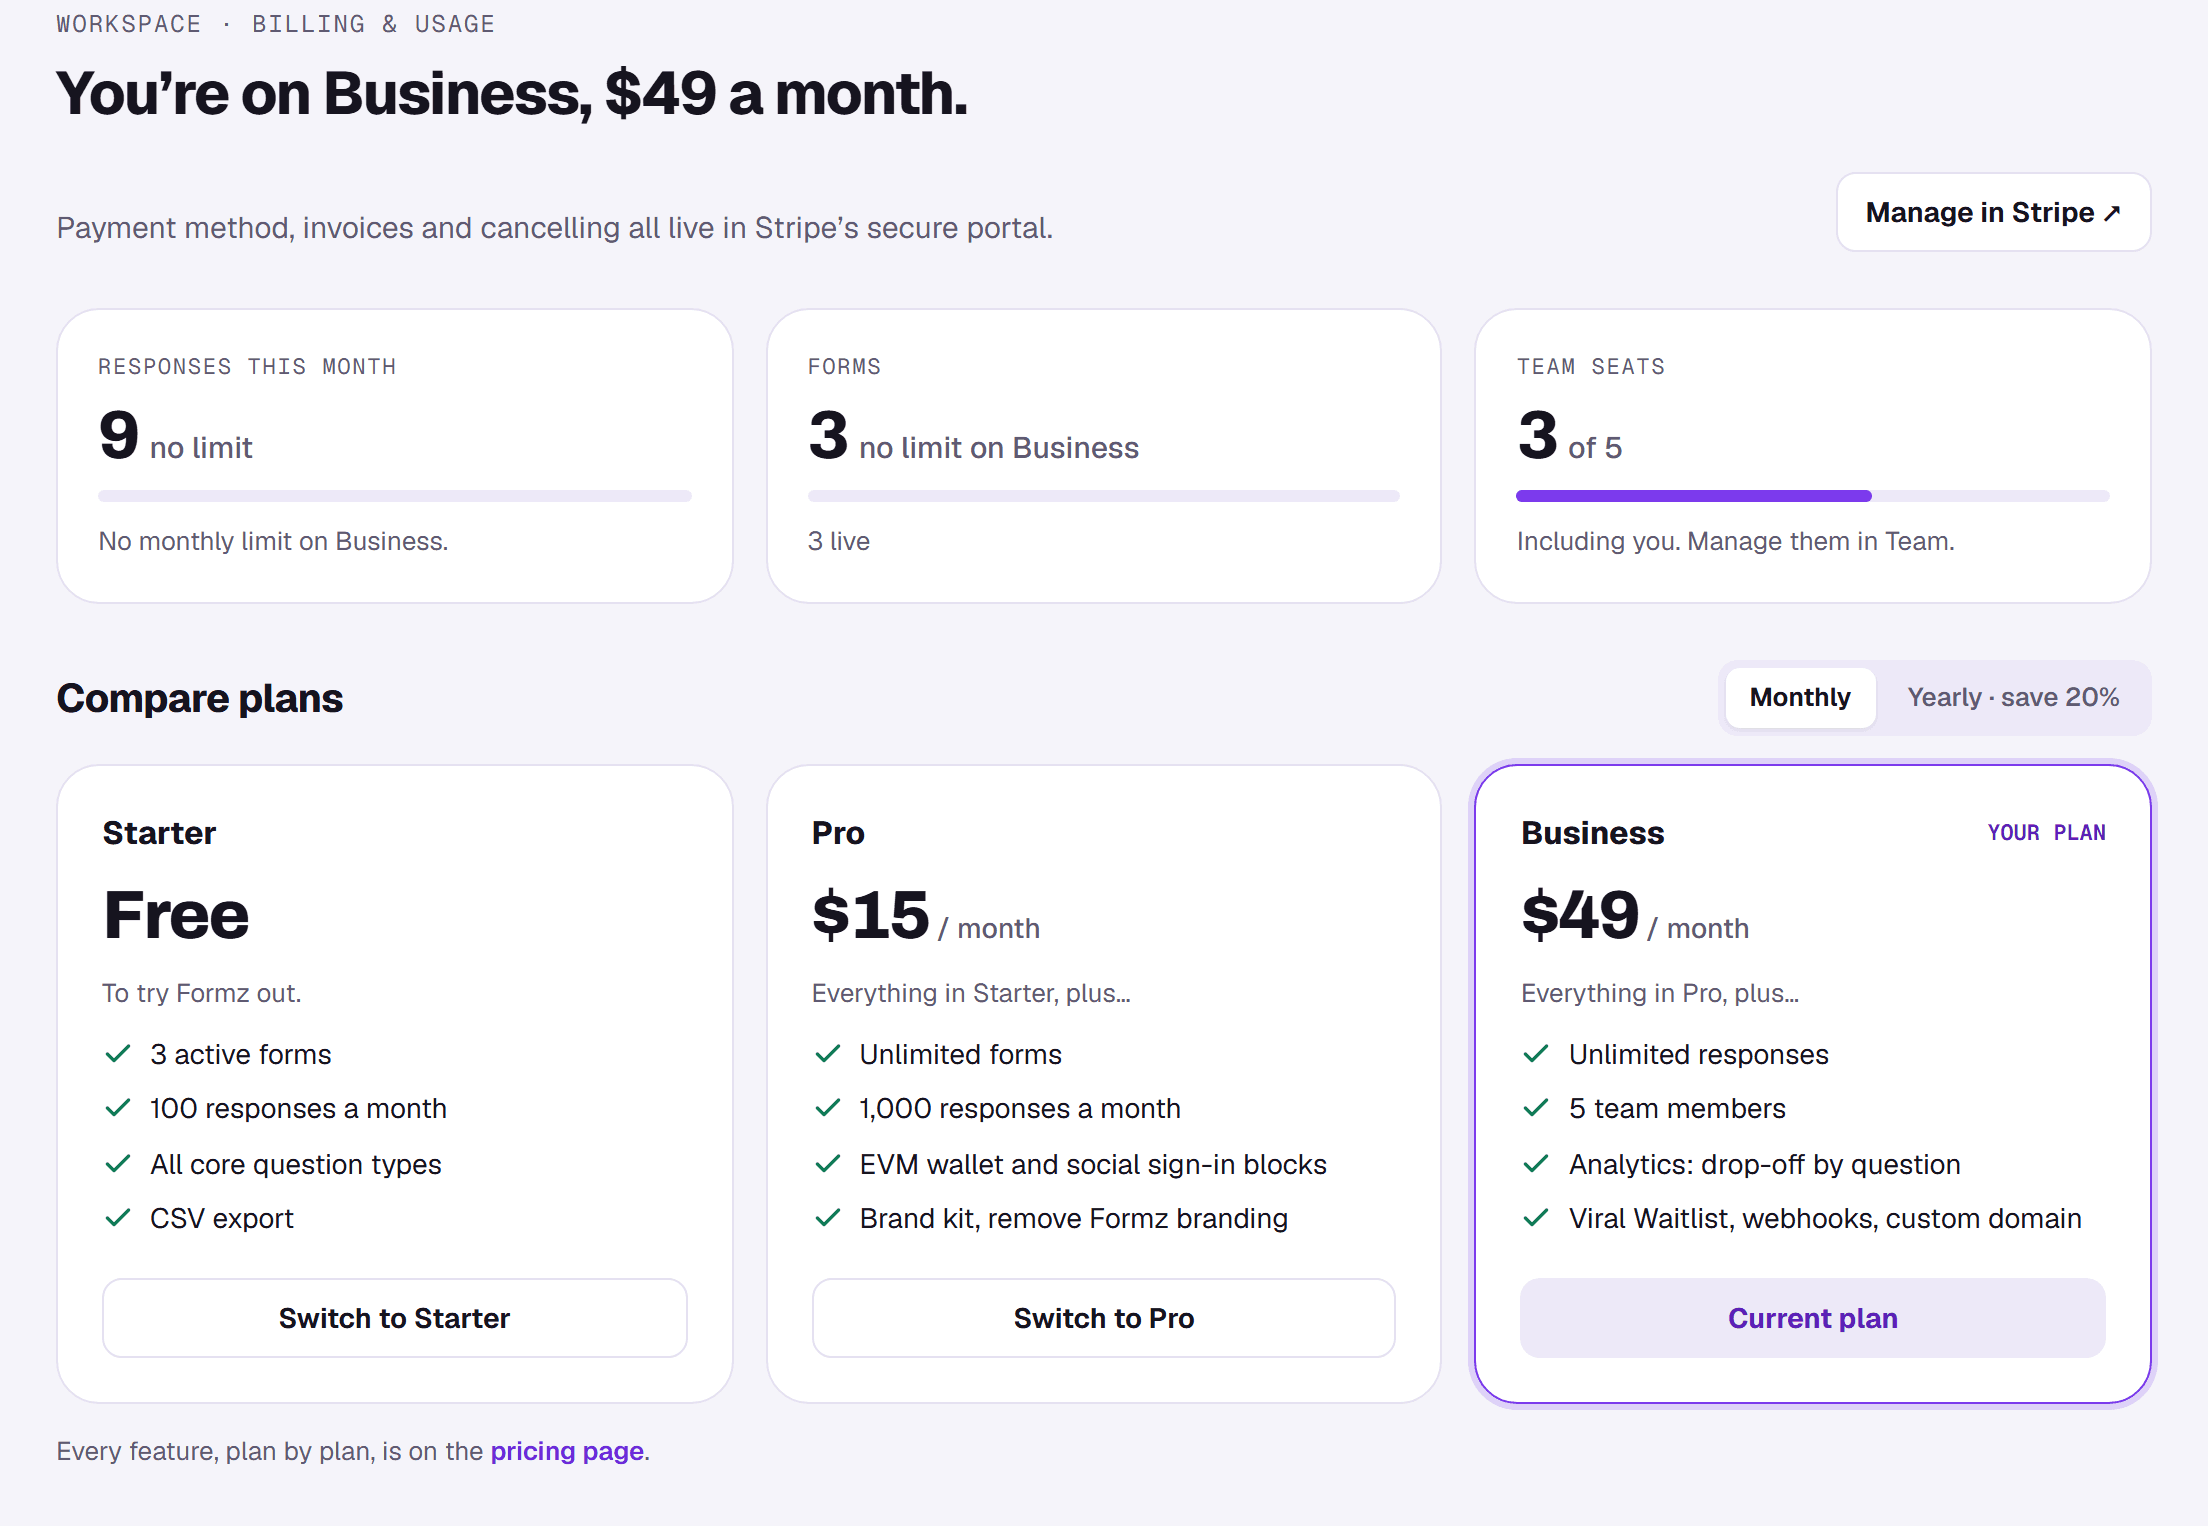Screen dimensions: 2208x1526
Task: Click the RESPONSES THIS MONTH label
Action: pyautogui.click(x=247, y=367)
